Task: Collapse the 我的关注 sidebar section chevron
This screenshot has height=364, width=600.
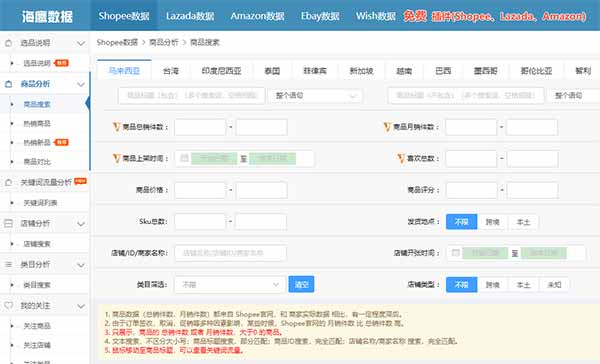Action: pyautogui.click(x=81, y=306)
